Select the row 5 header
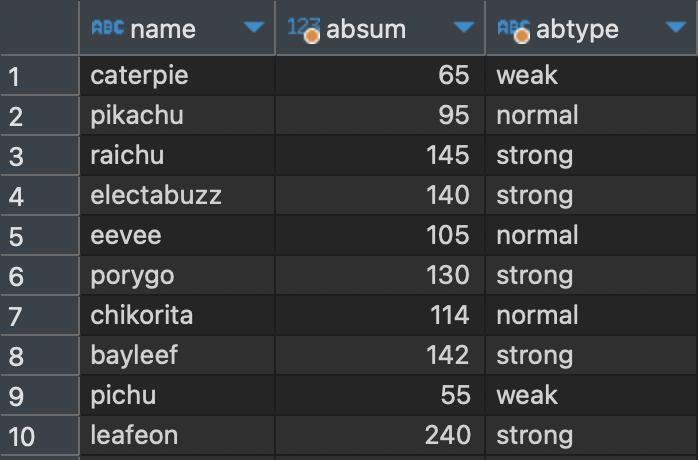 pos(40,236)
